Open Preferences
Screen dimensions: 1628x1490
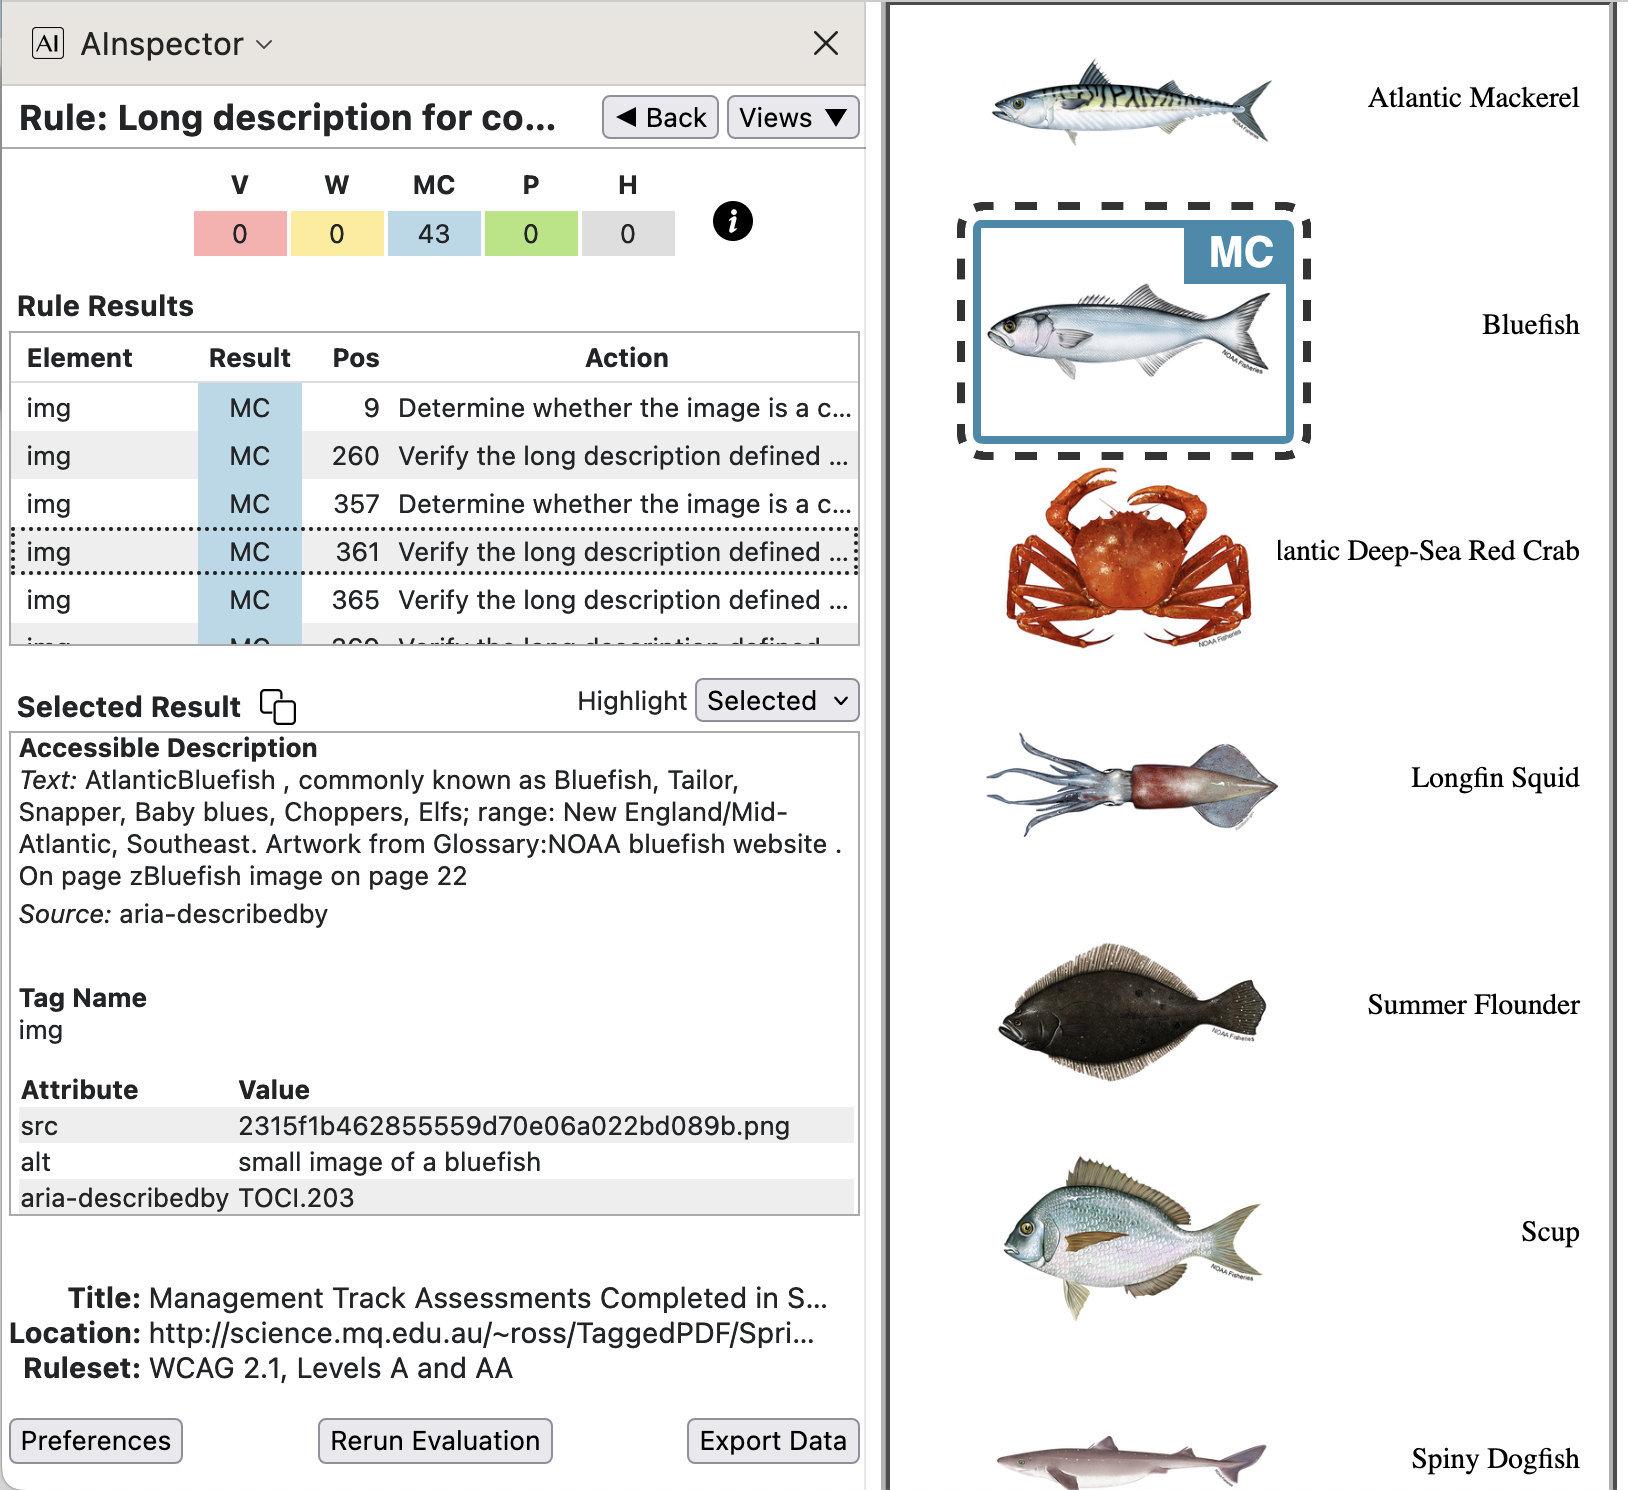coord(96,1440)
